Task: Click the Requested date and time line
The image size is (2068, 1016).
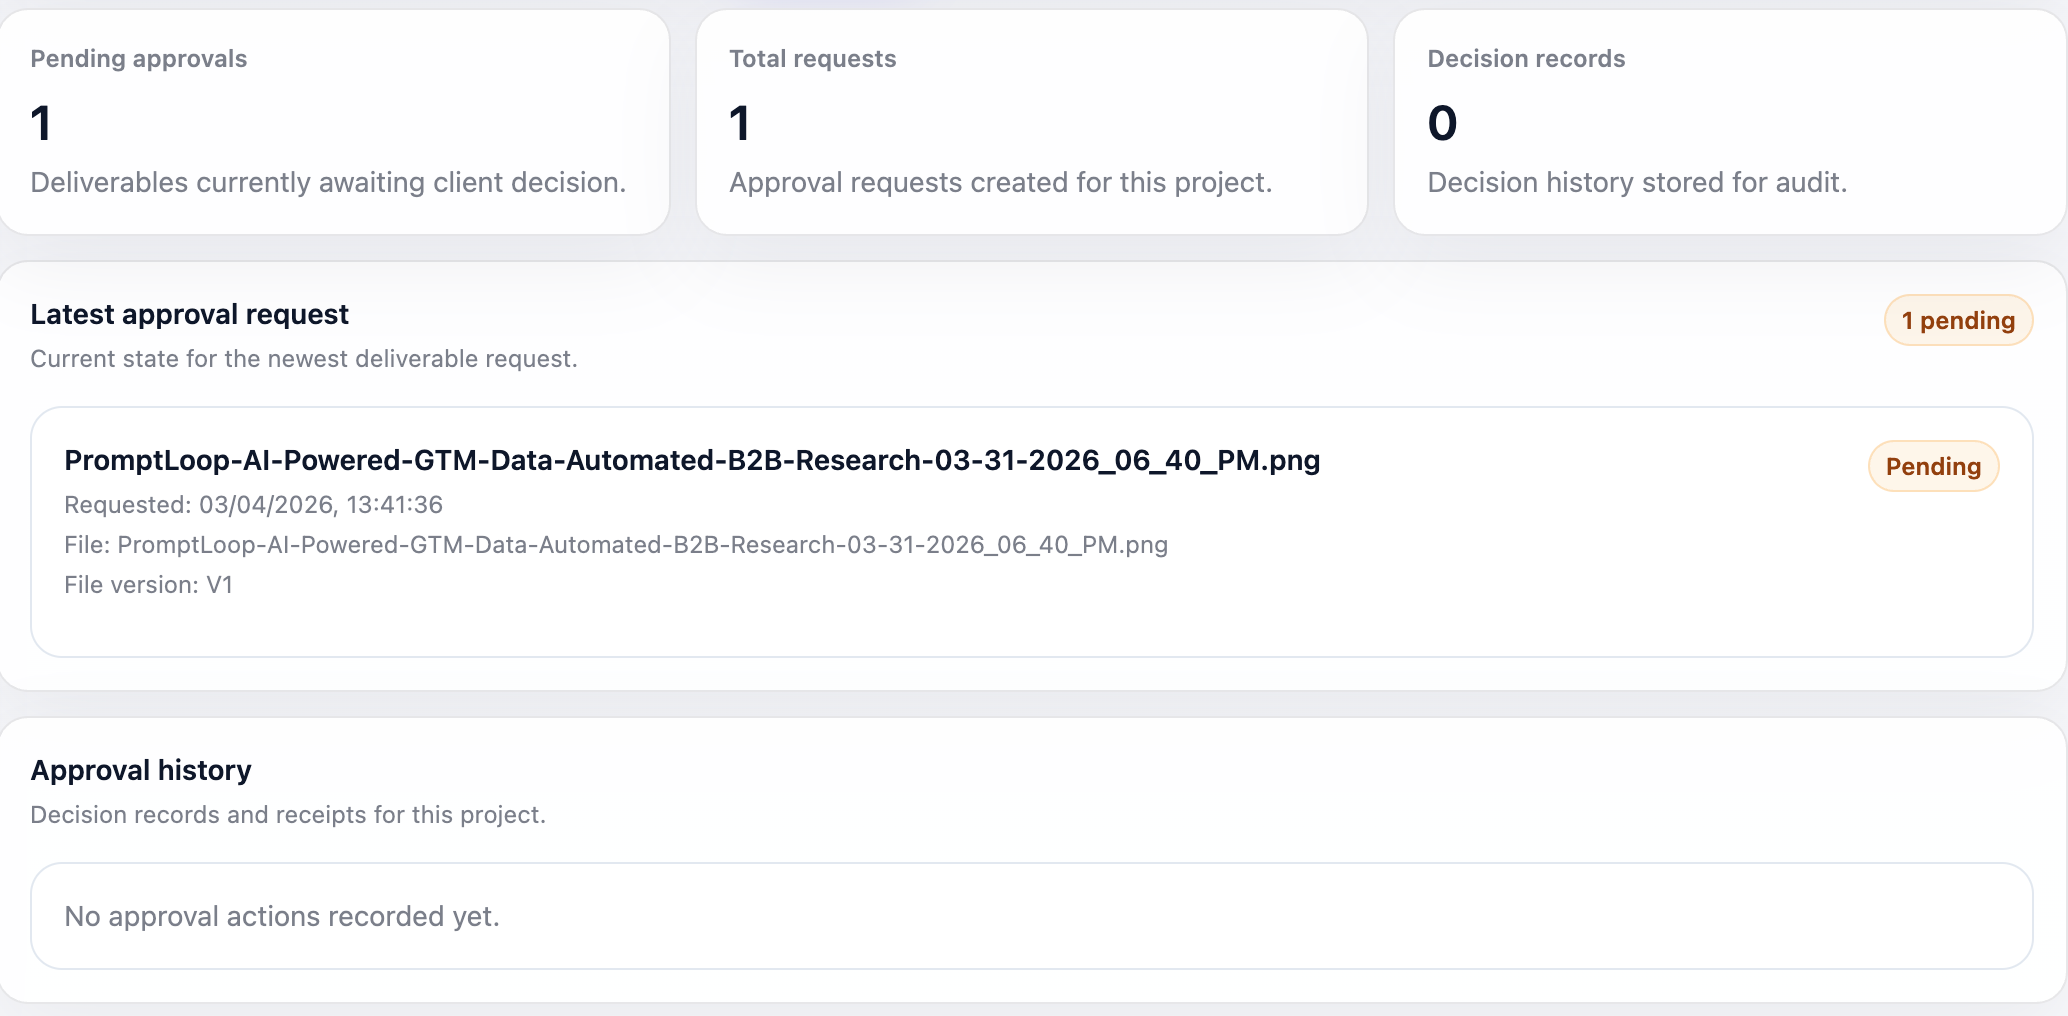Action: coord(253,505)
